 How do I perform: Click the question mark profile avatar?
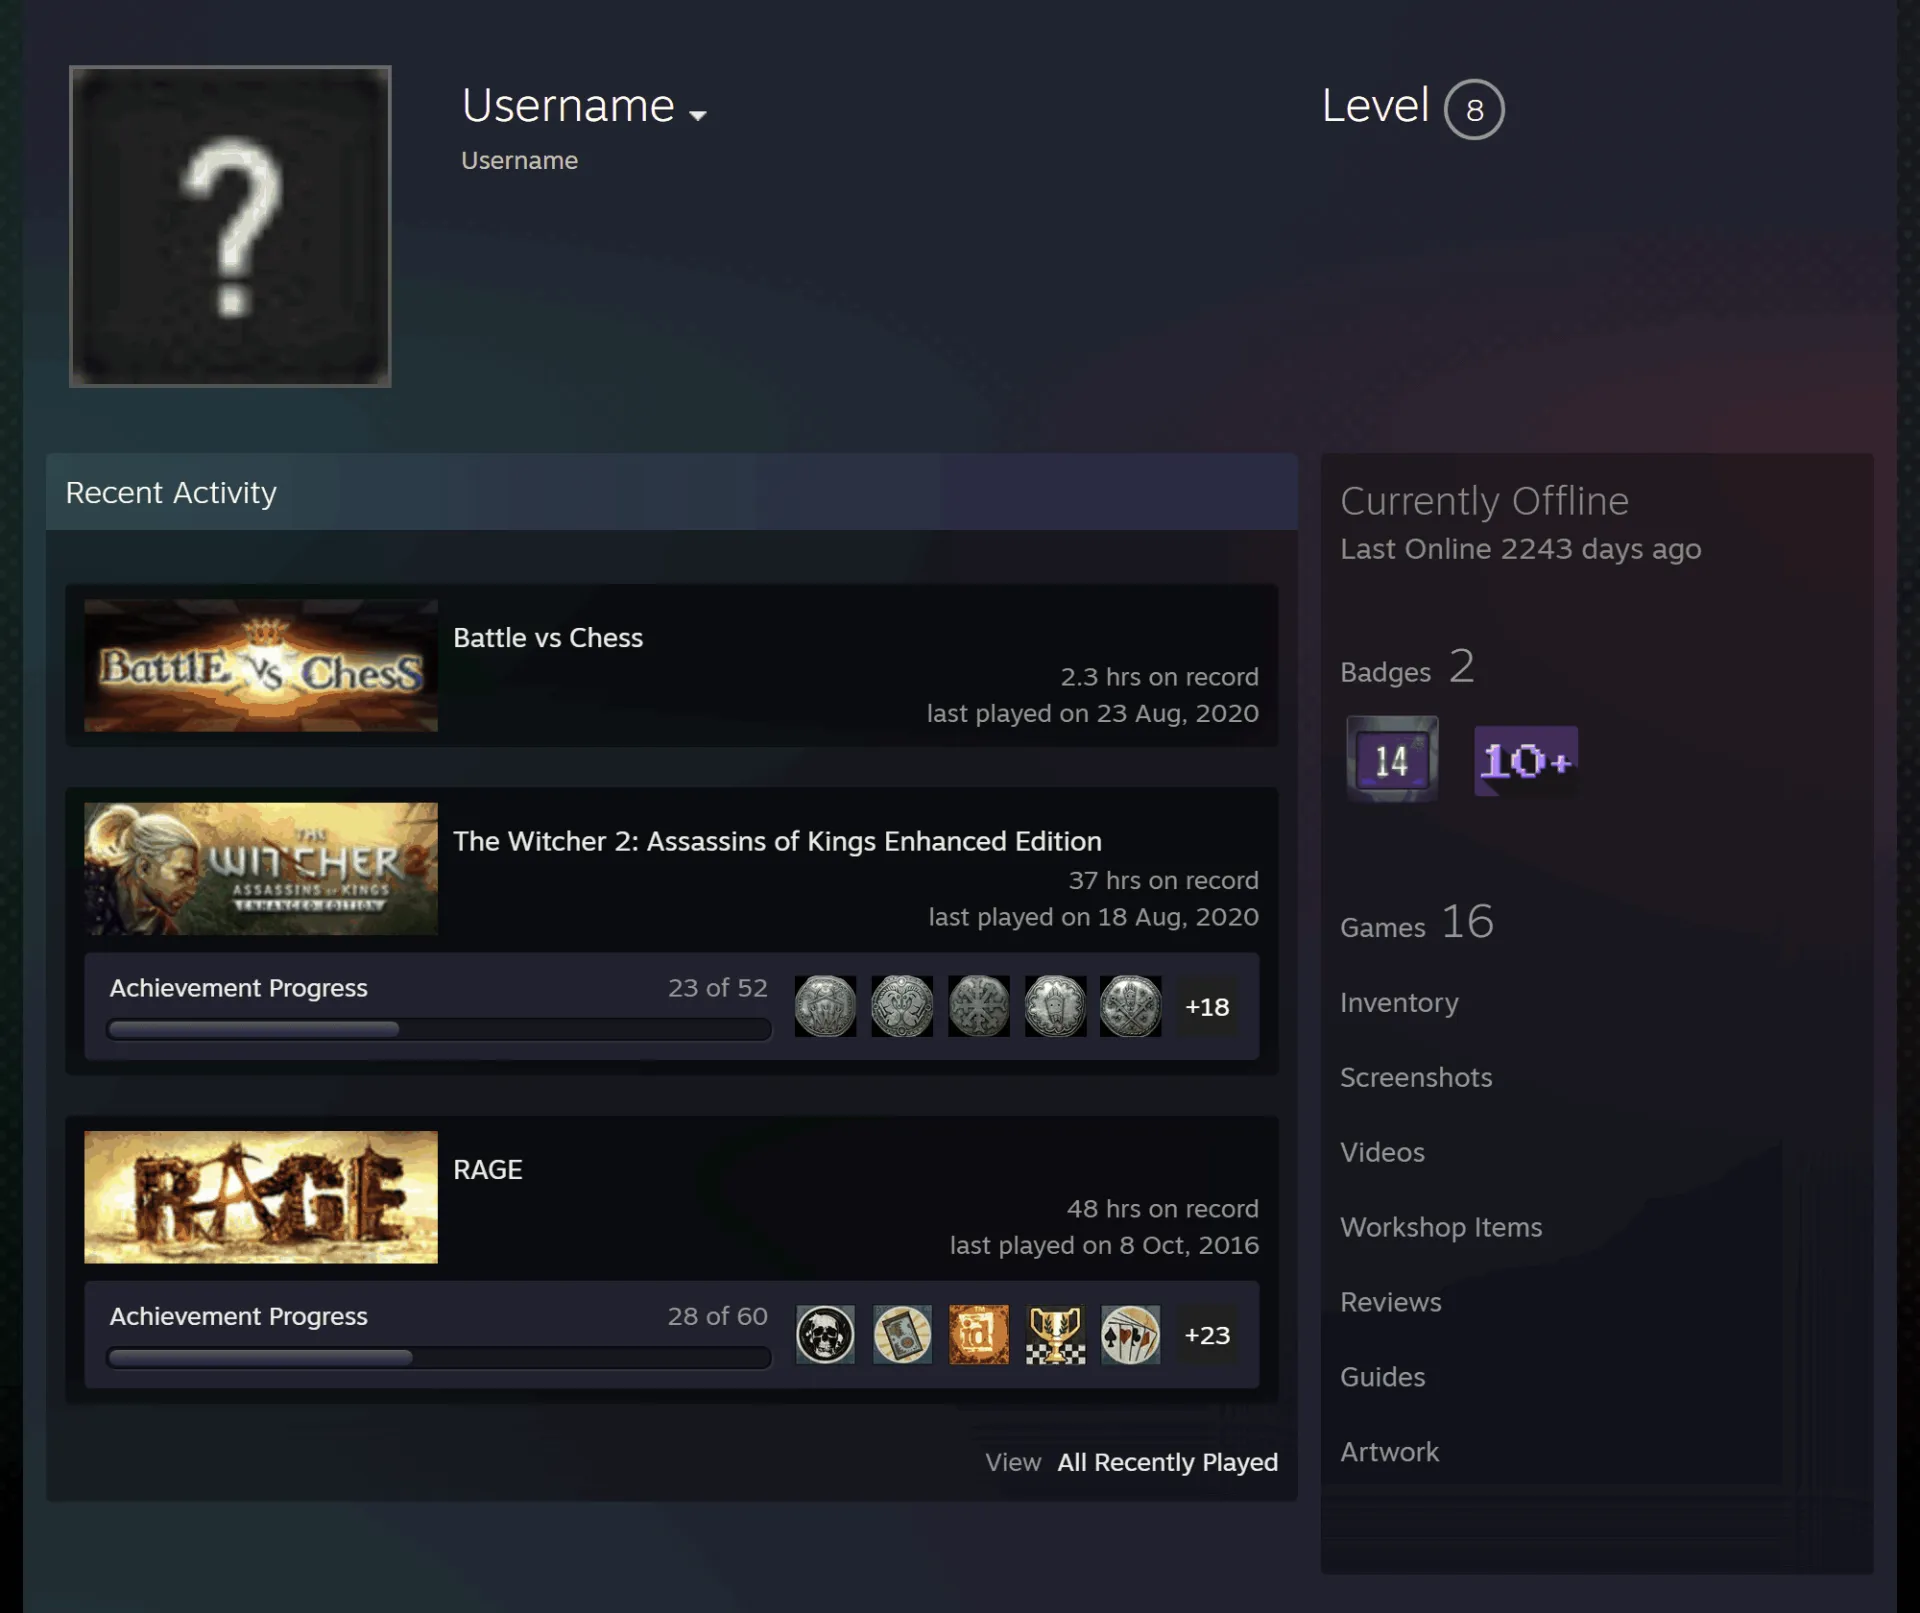pos(230,226)
